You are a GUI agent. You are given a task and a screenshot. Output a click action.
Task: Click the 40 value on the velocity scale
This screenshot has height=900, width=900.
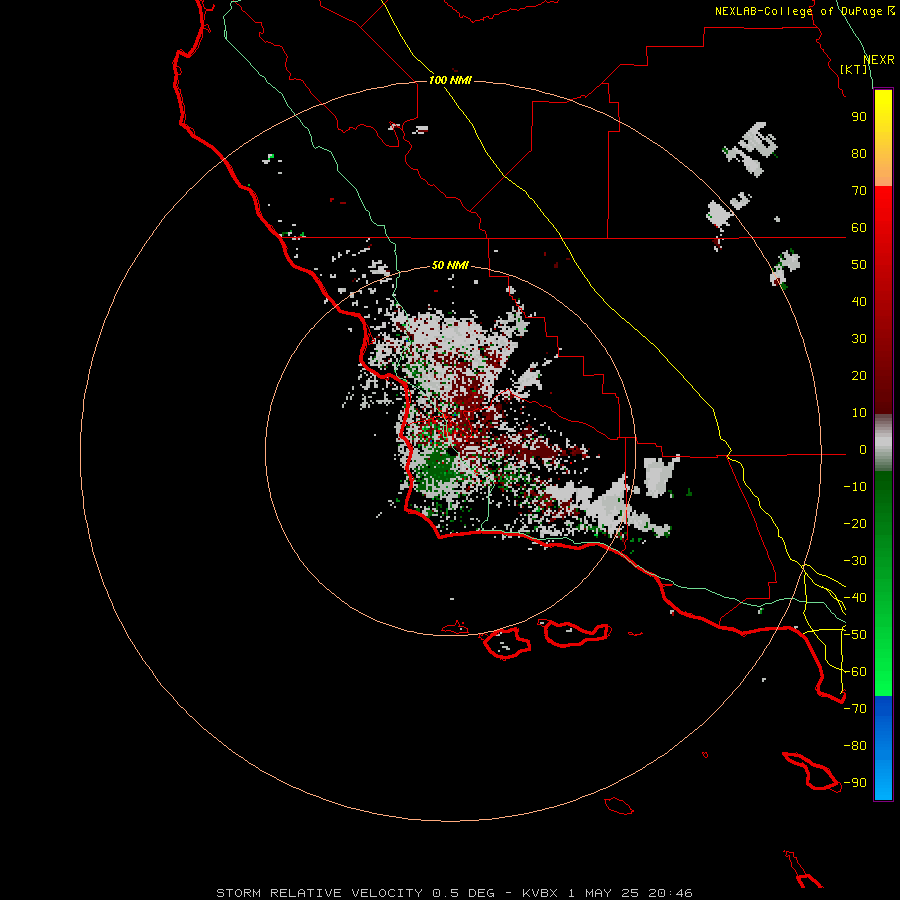click(x=859, y=302)
